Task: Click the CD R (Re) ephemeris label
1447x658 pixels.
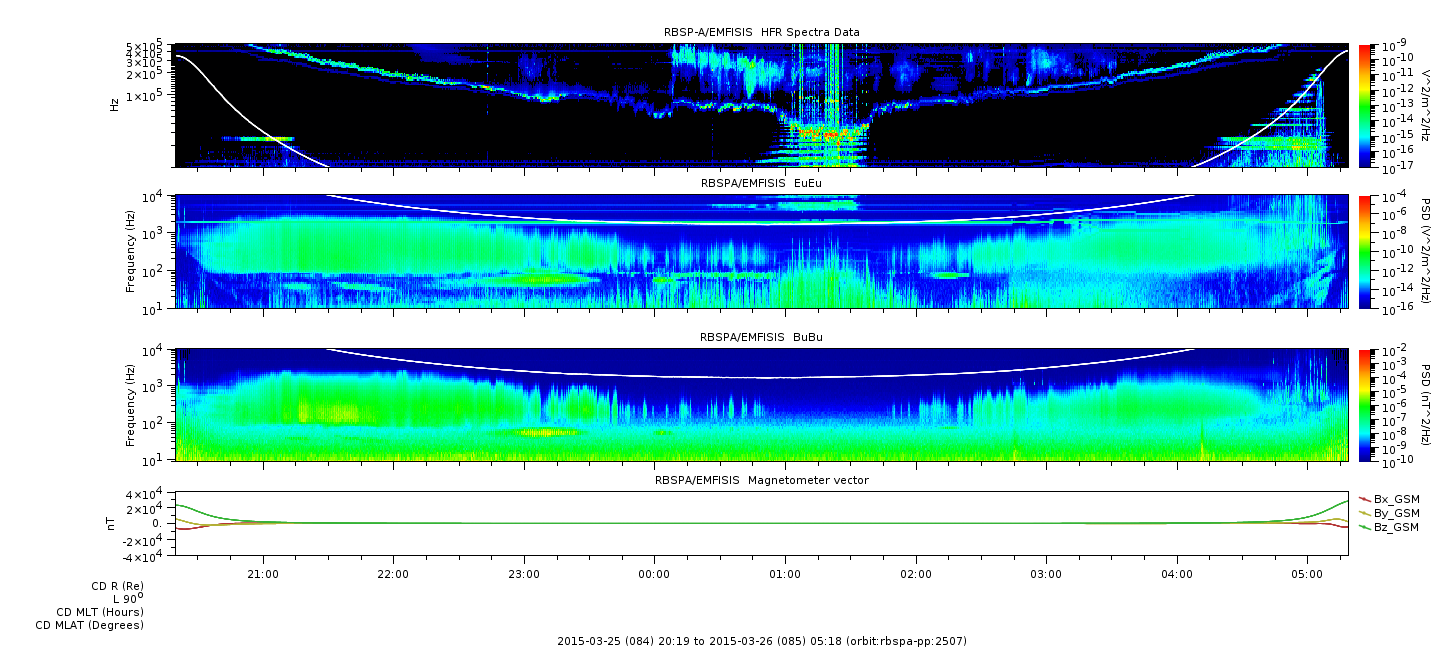Action: [117, 585]
